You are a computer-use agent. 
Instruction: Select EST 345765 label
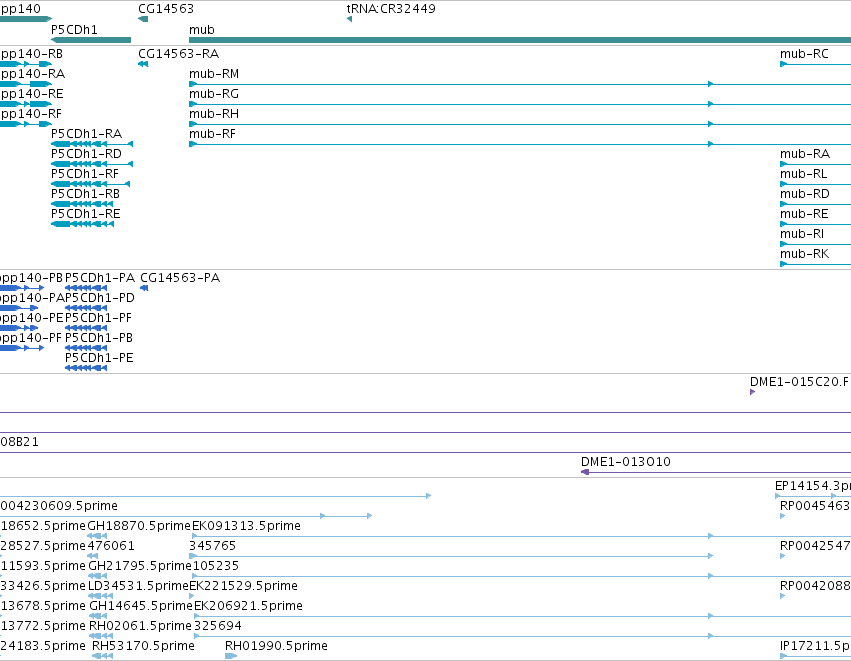[213, 546]
